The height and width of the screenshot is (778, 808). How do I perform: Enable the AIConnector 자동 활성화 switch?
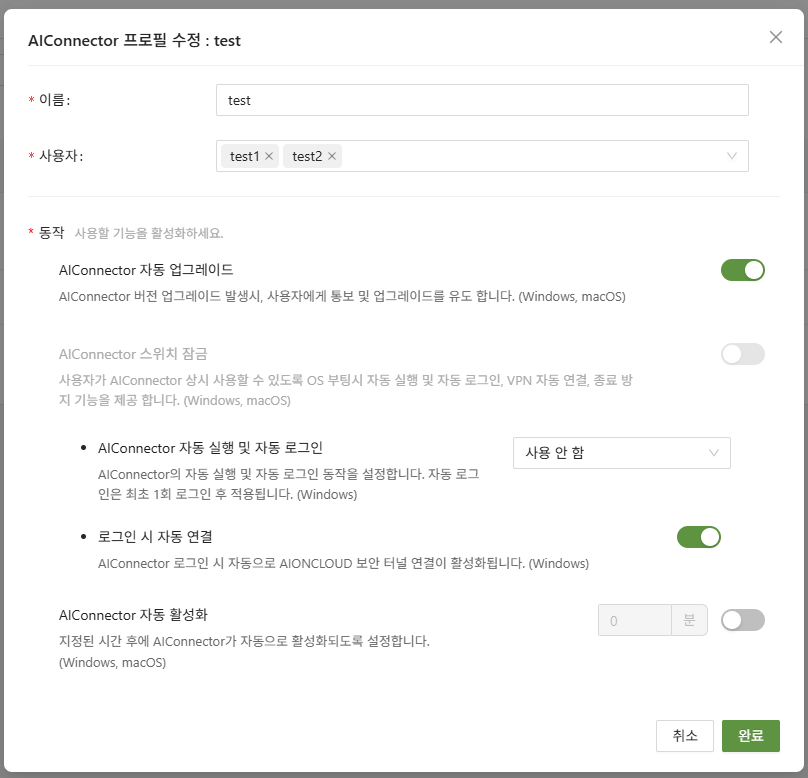pyautogui.click(x=742, y=620)
